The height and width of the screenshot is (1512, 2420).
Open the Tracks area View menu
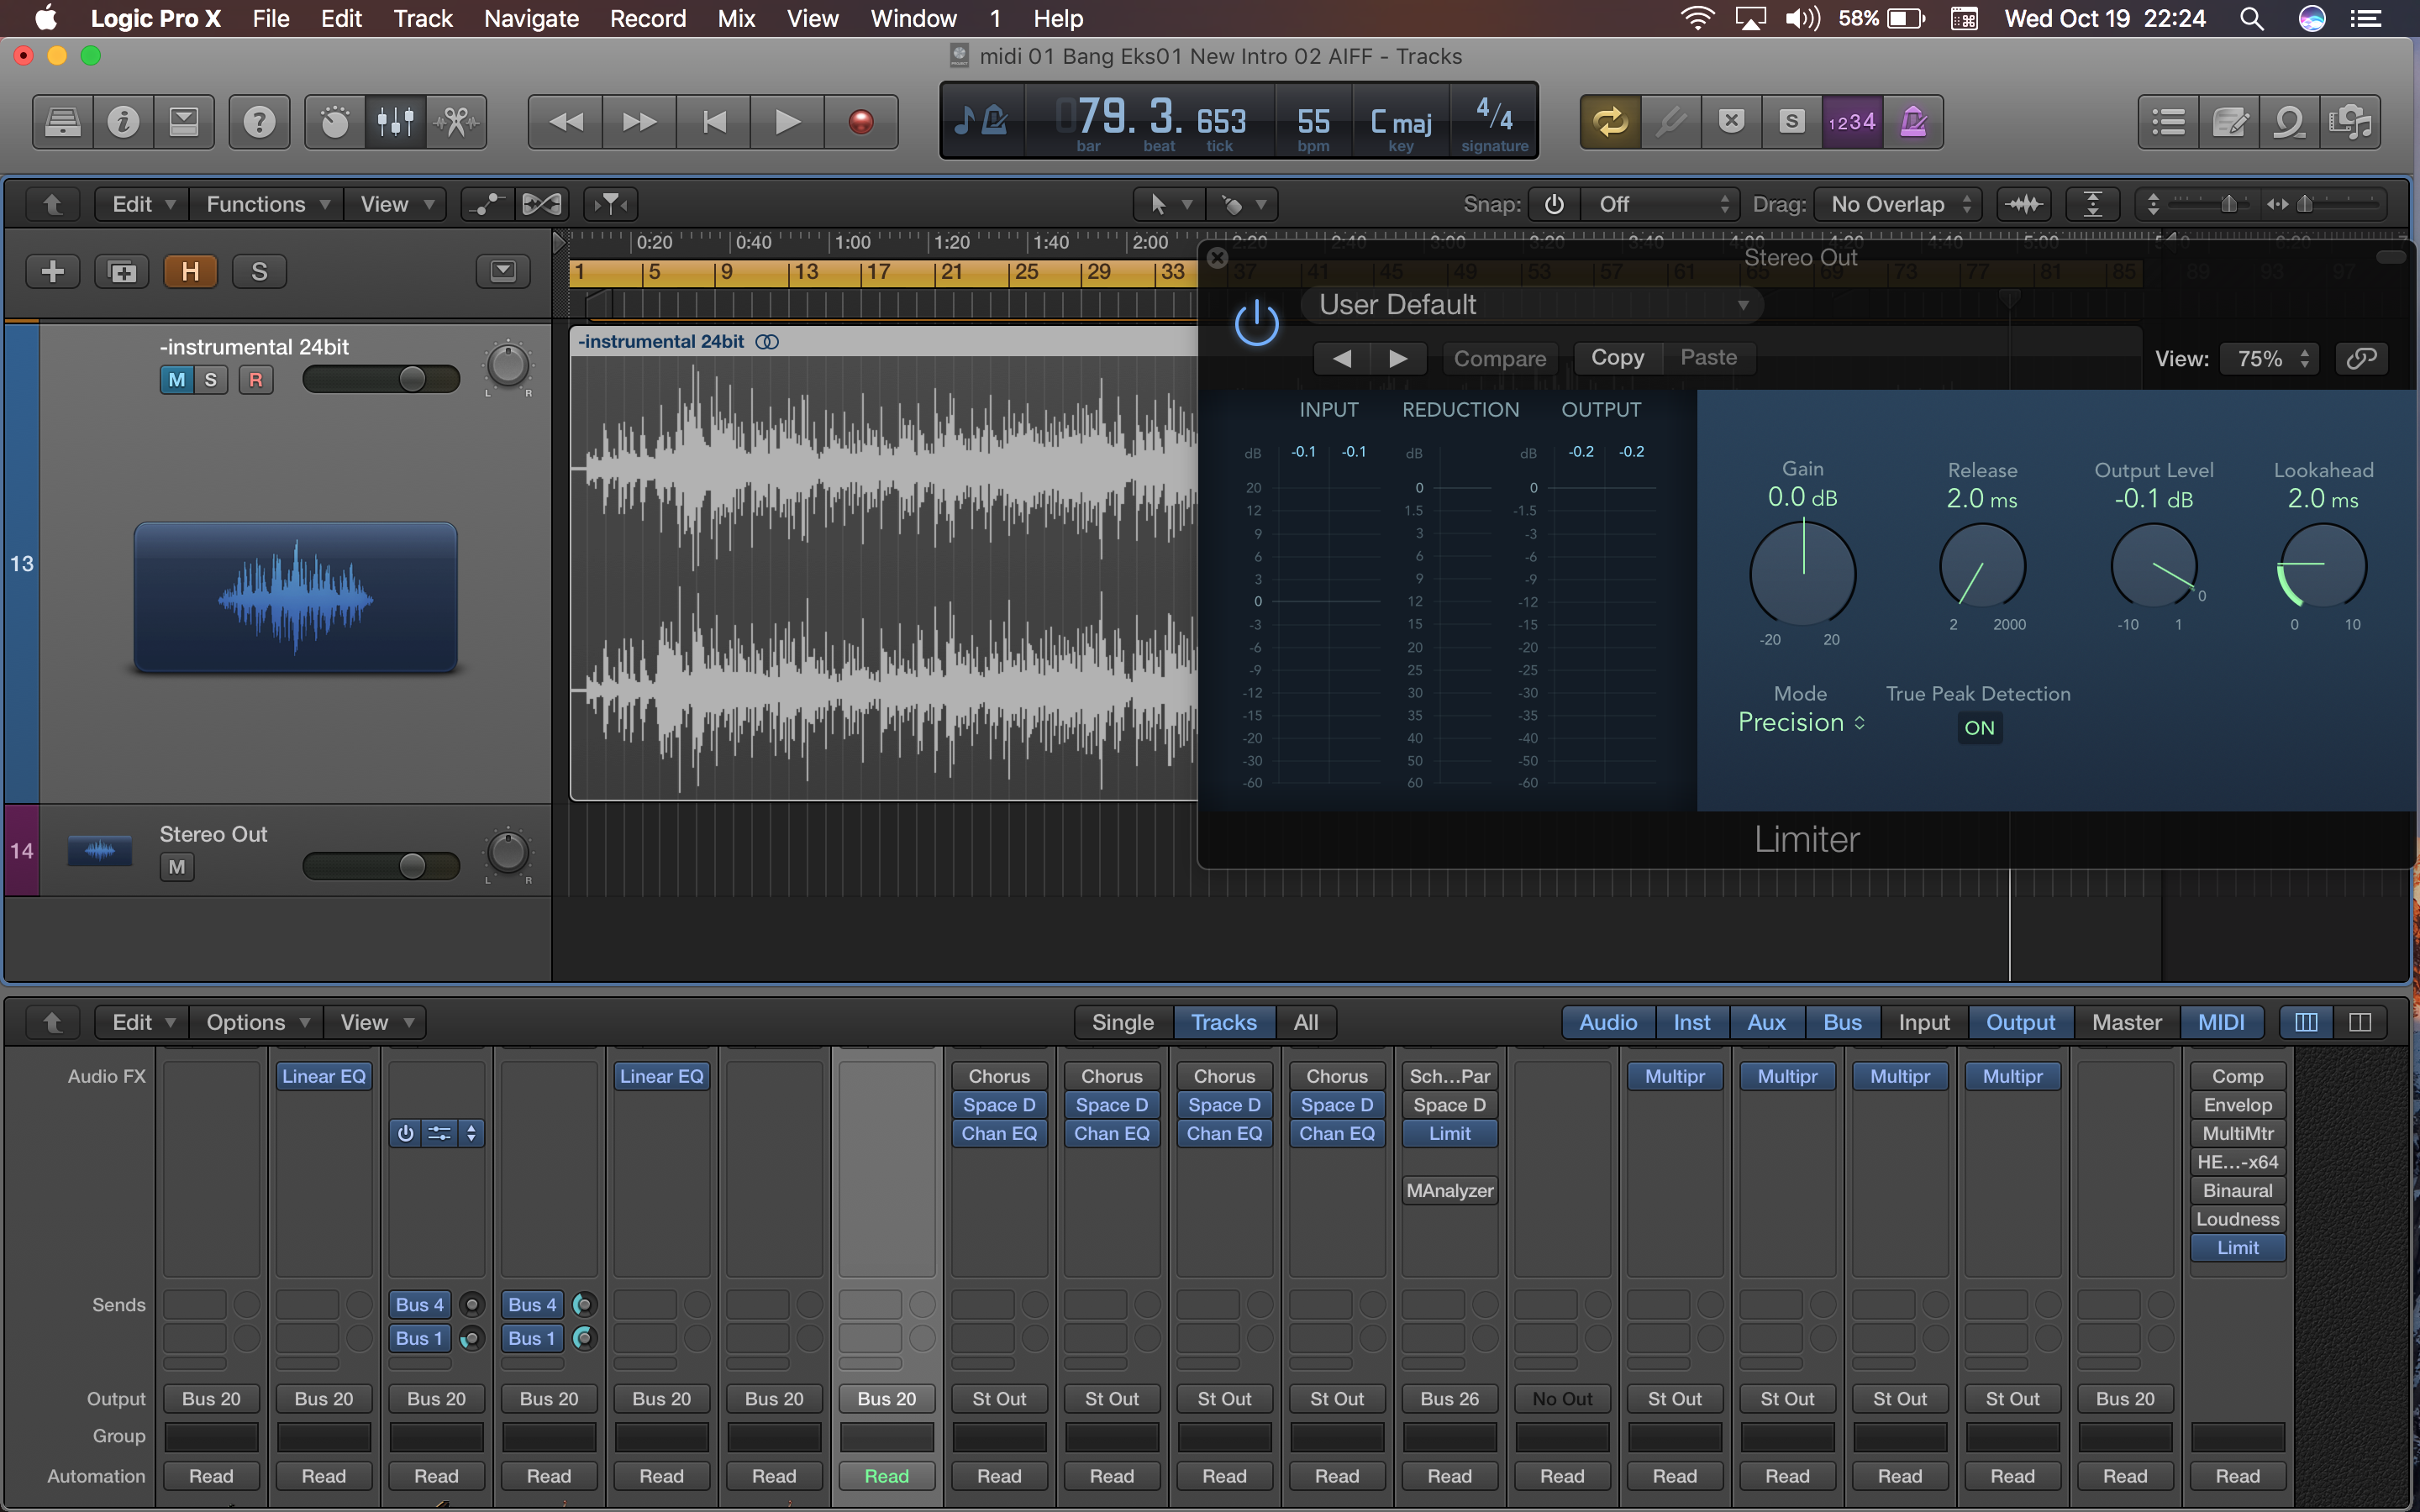pos(396,204)
